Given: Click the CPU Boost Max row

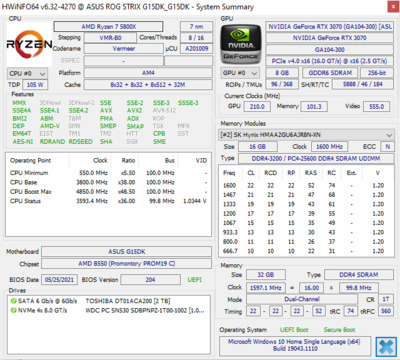Looking at the screenshot, I should click(108, 192).
